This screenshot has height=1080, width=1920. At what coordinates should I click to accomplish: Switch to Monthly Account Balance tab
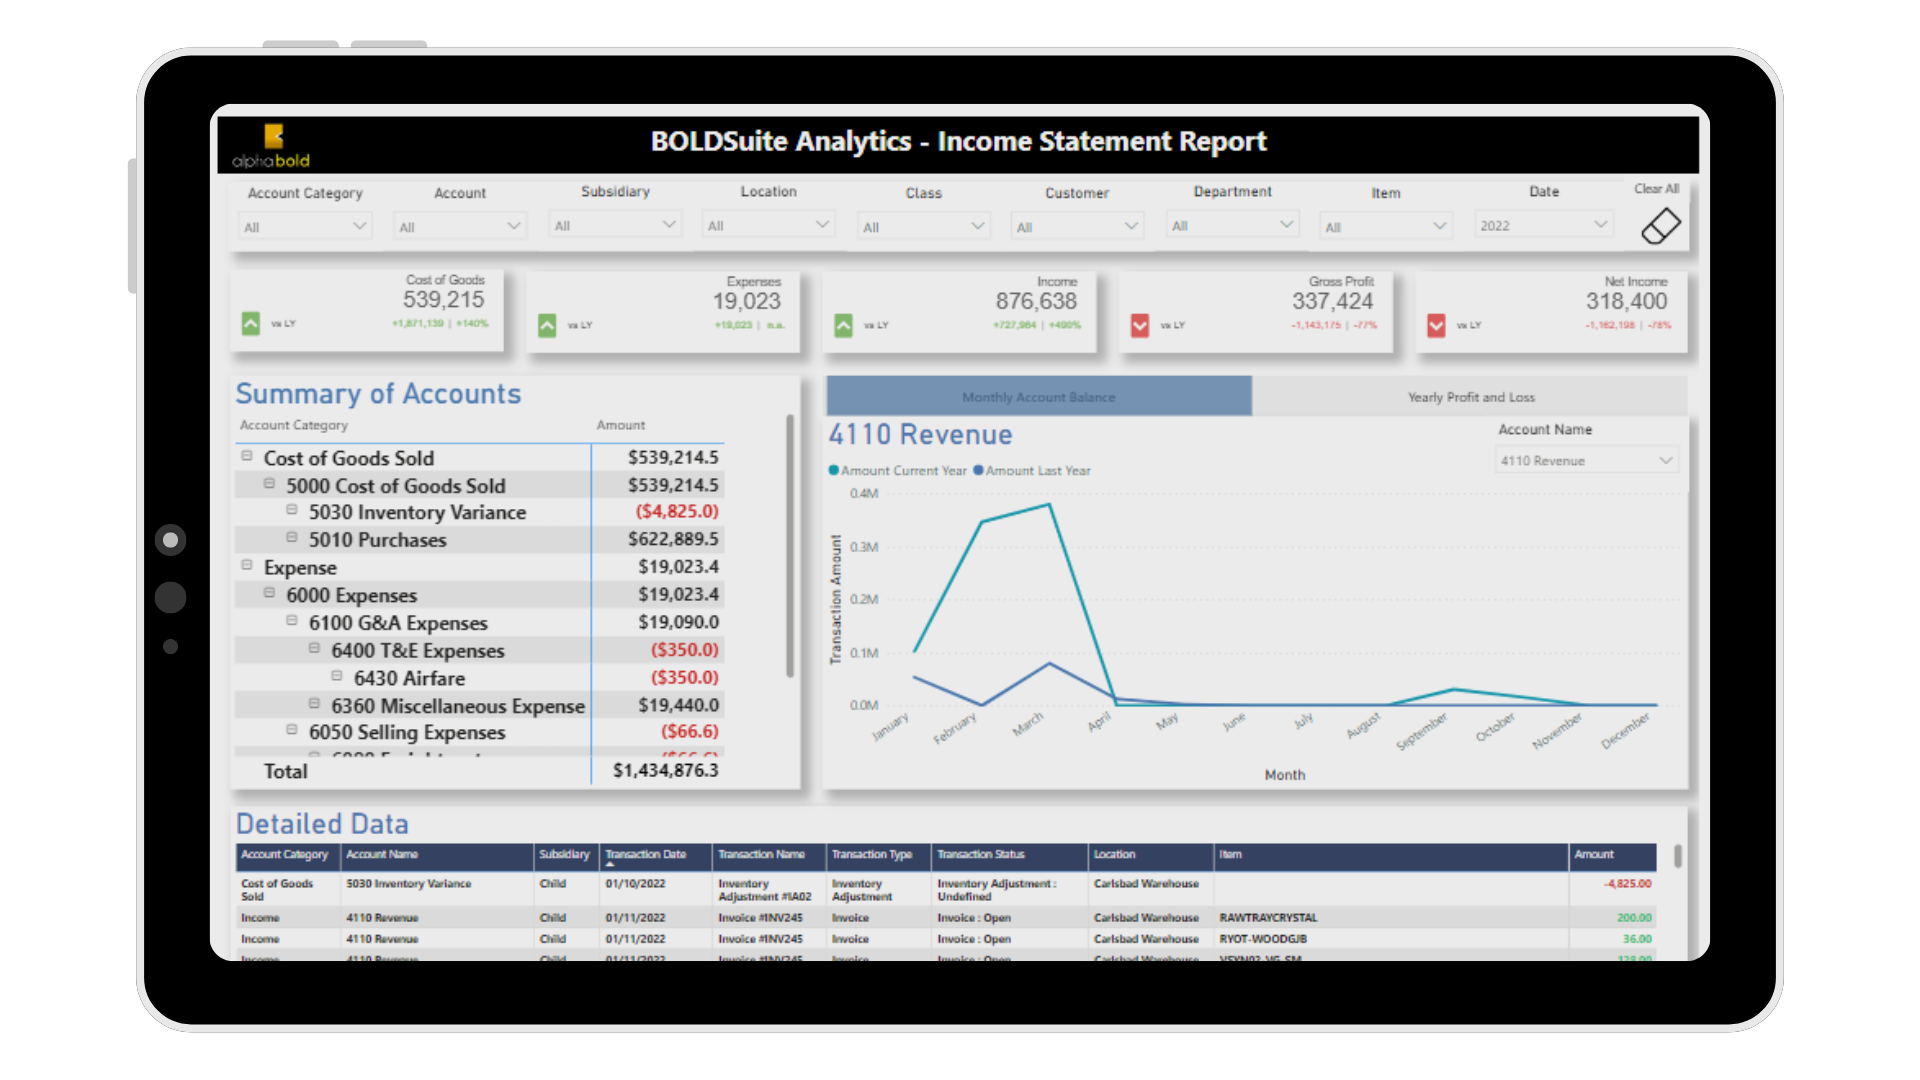pyautogui.click(x=1039, y=397)
